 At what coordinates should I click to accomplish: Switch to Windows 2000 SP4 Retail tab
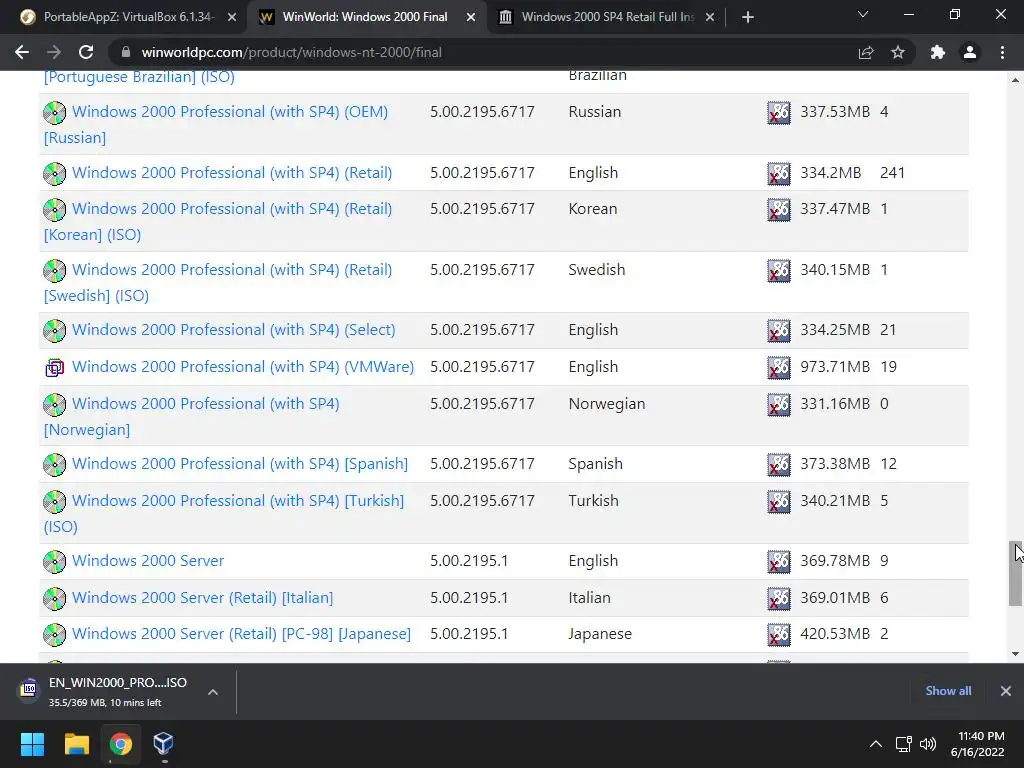[607, 17]
